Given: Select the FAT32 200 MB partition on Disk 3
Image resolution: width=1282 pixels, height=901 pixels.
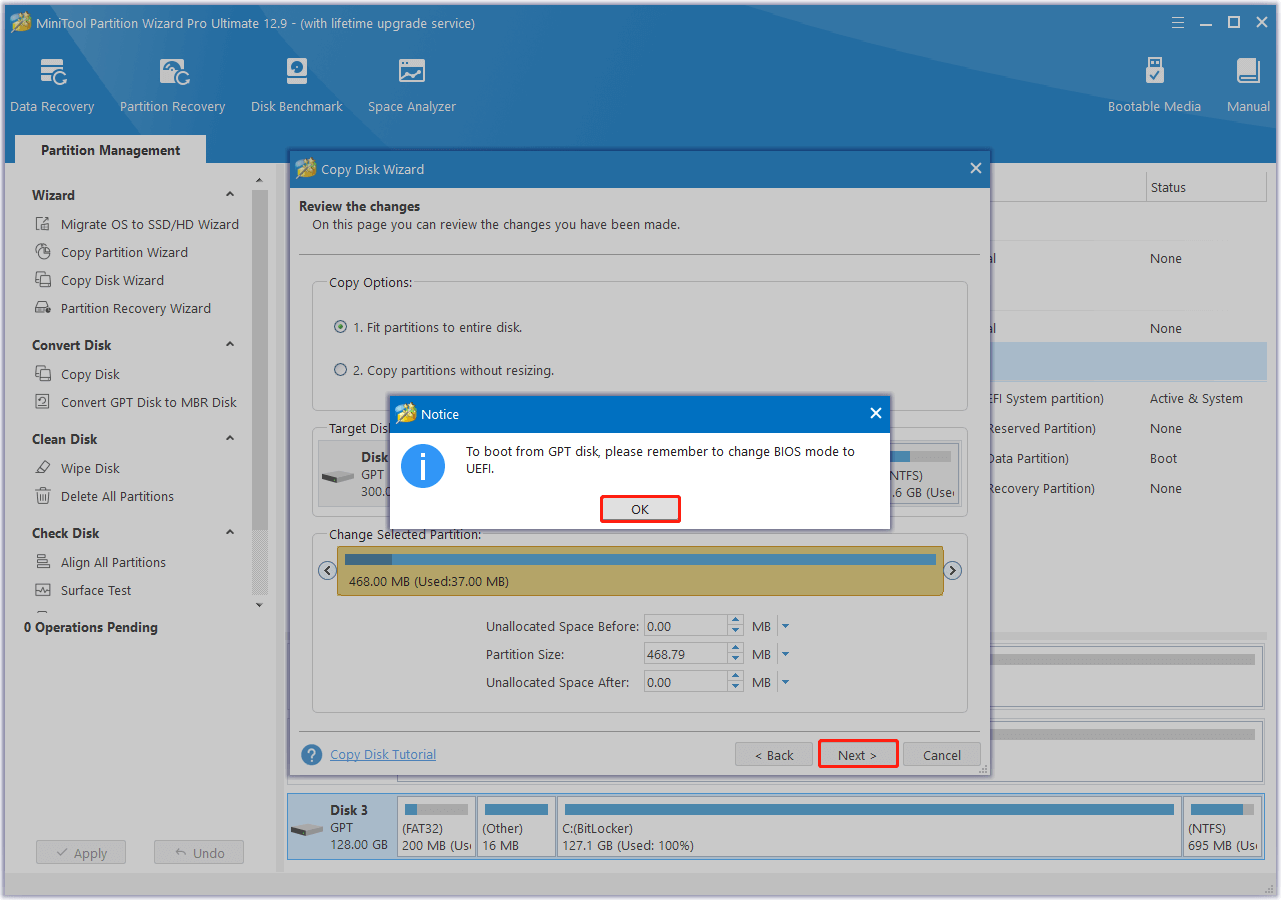Looking at the screenshot, I should tap(435, 826).
